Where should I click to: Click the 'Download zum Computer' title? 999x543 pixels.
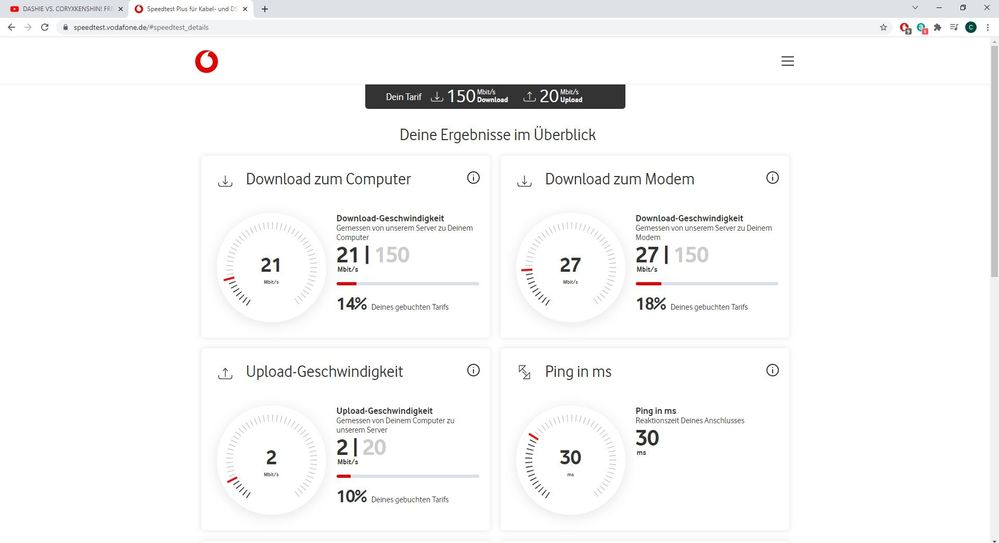[x=328, y=179]
